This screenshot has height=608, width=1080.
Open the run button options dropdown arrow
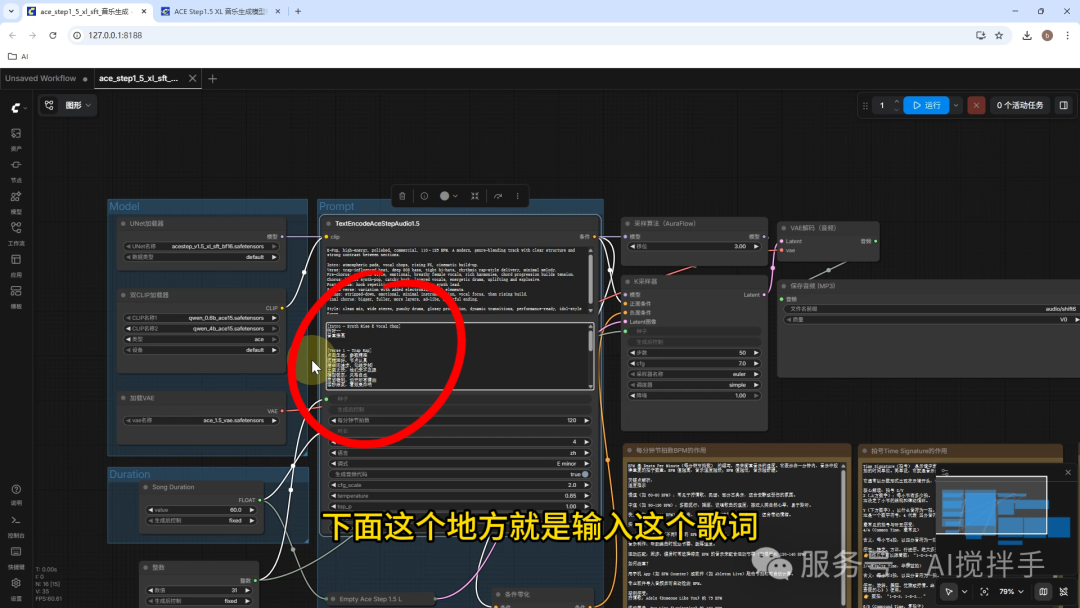click(x=956, y=105)
